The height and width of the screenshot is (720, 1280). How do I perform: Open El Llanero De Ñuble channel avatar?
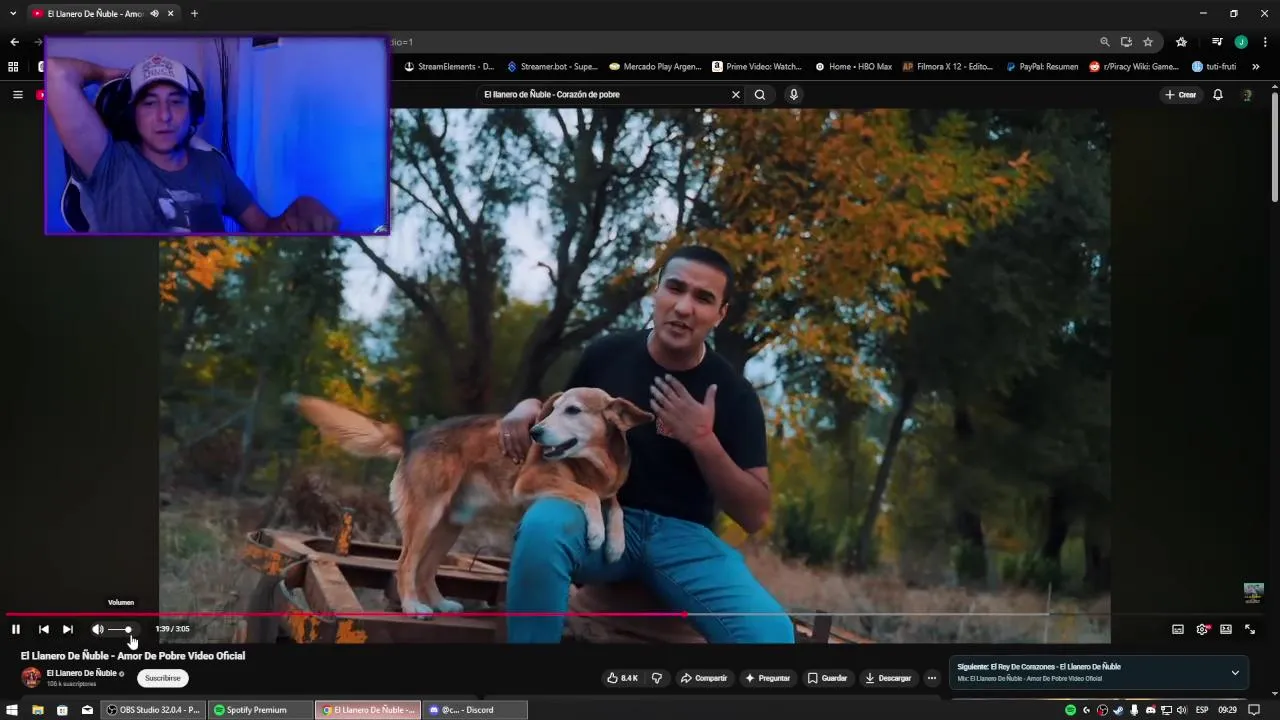click(x=31, y=677)
